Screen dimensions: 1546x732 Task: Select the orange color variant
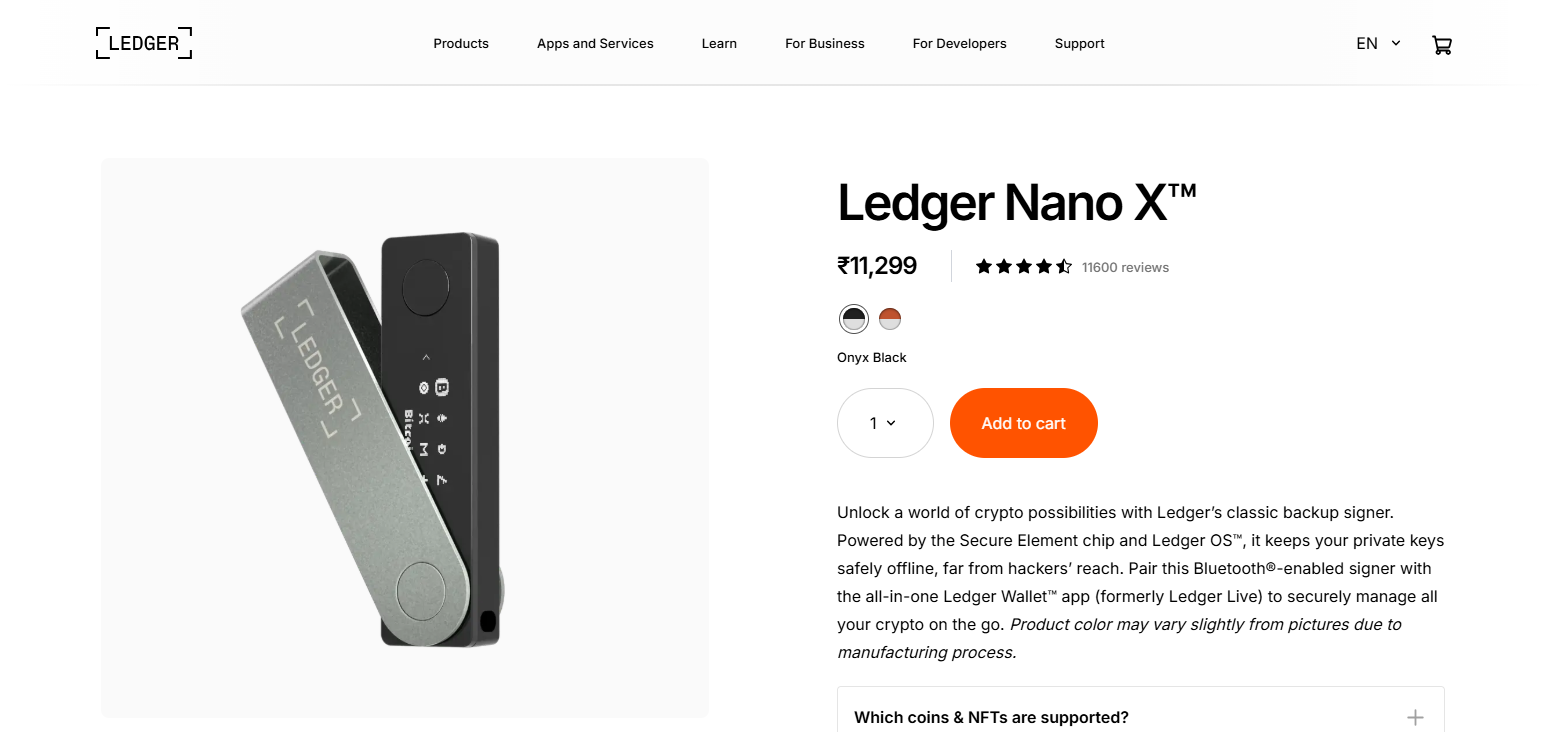pyautogui.click(x=890, y=318)
